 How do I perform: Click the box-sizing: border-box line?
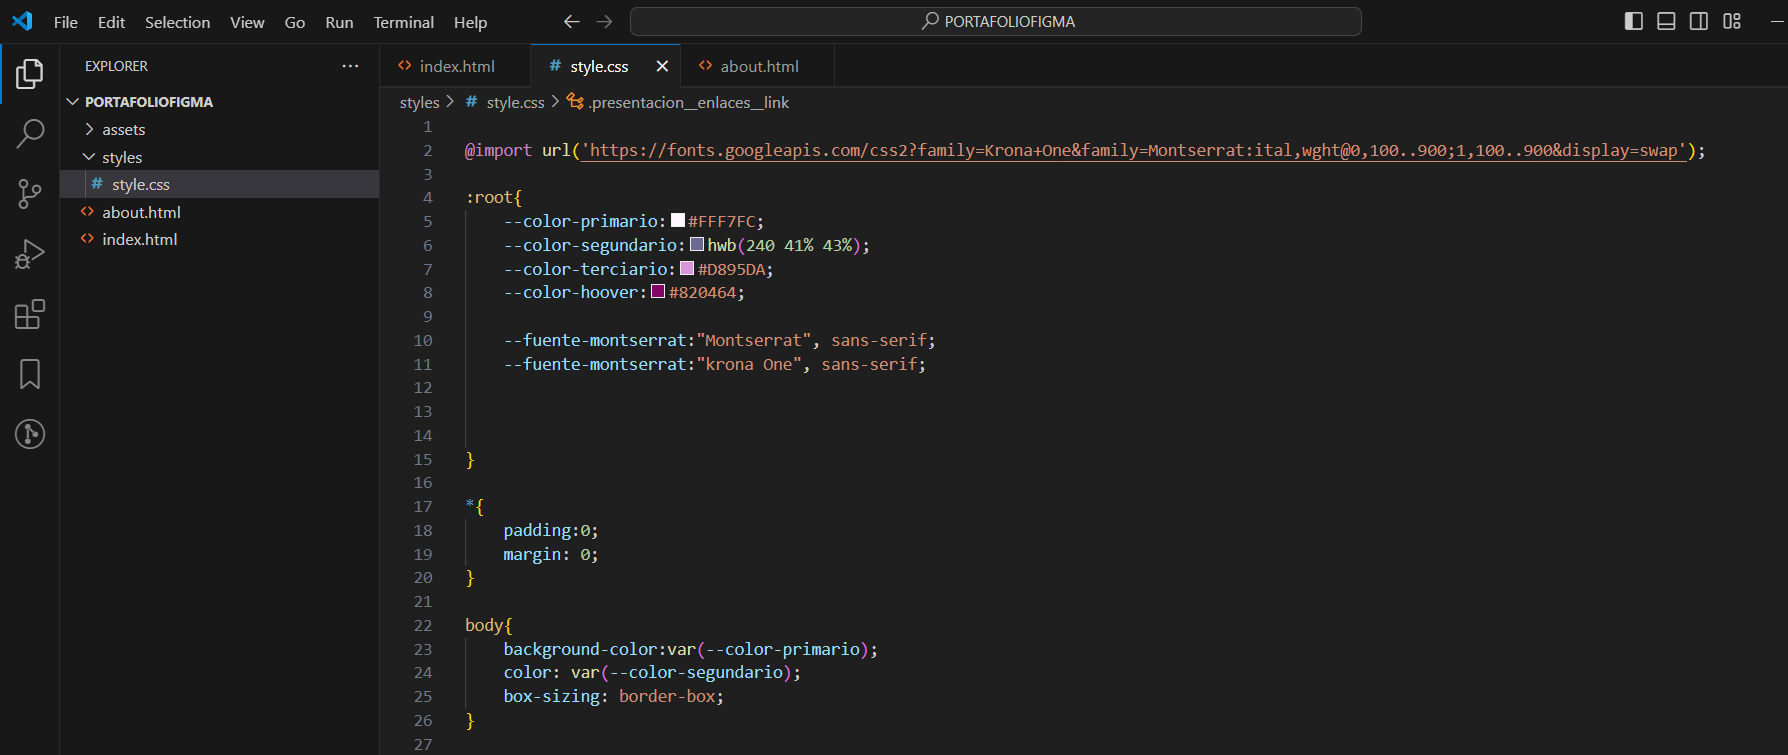tap(614, 696)
